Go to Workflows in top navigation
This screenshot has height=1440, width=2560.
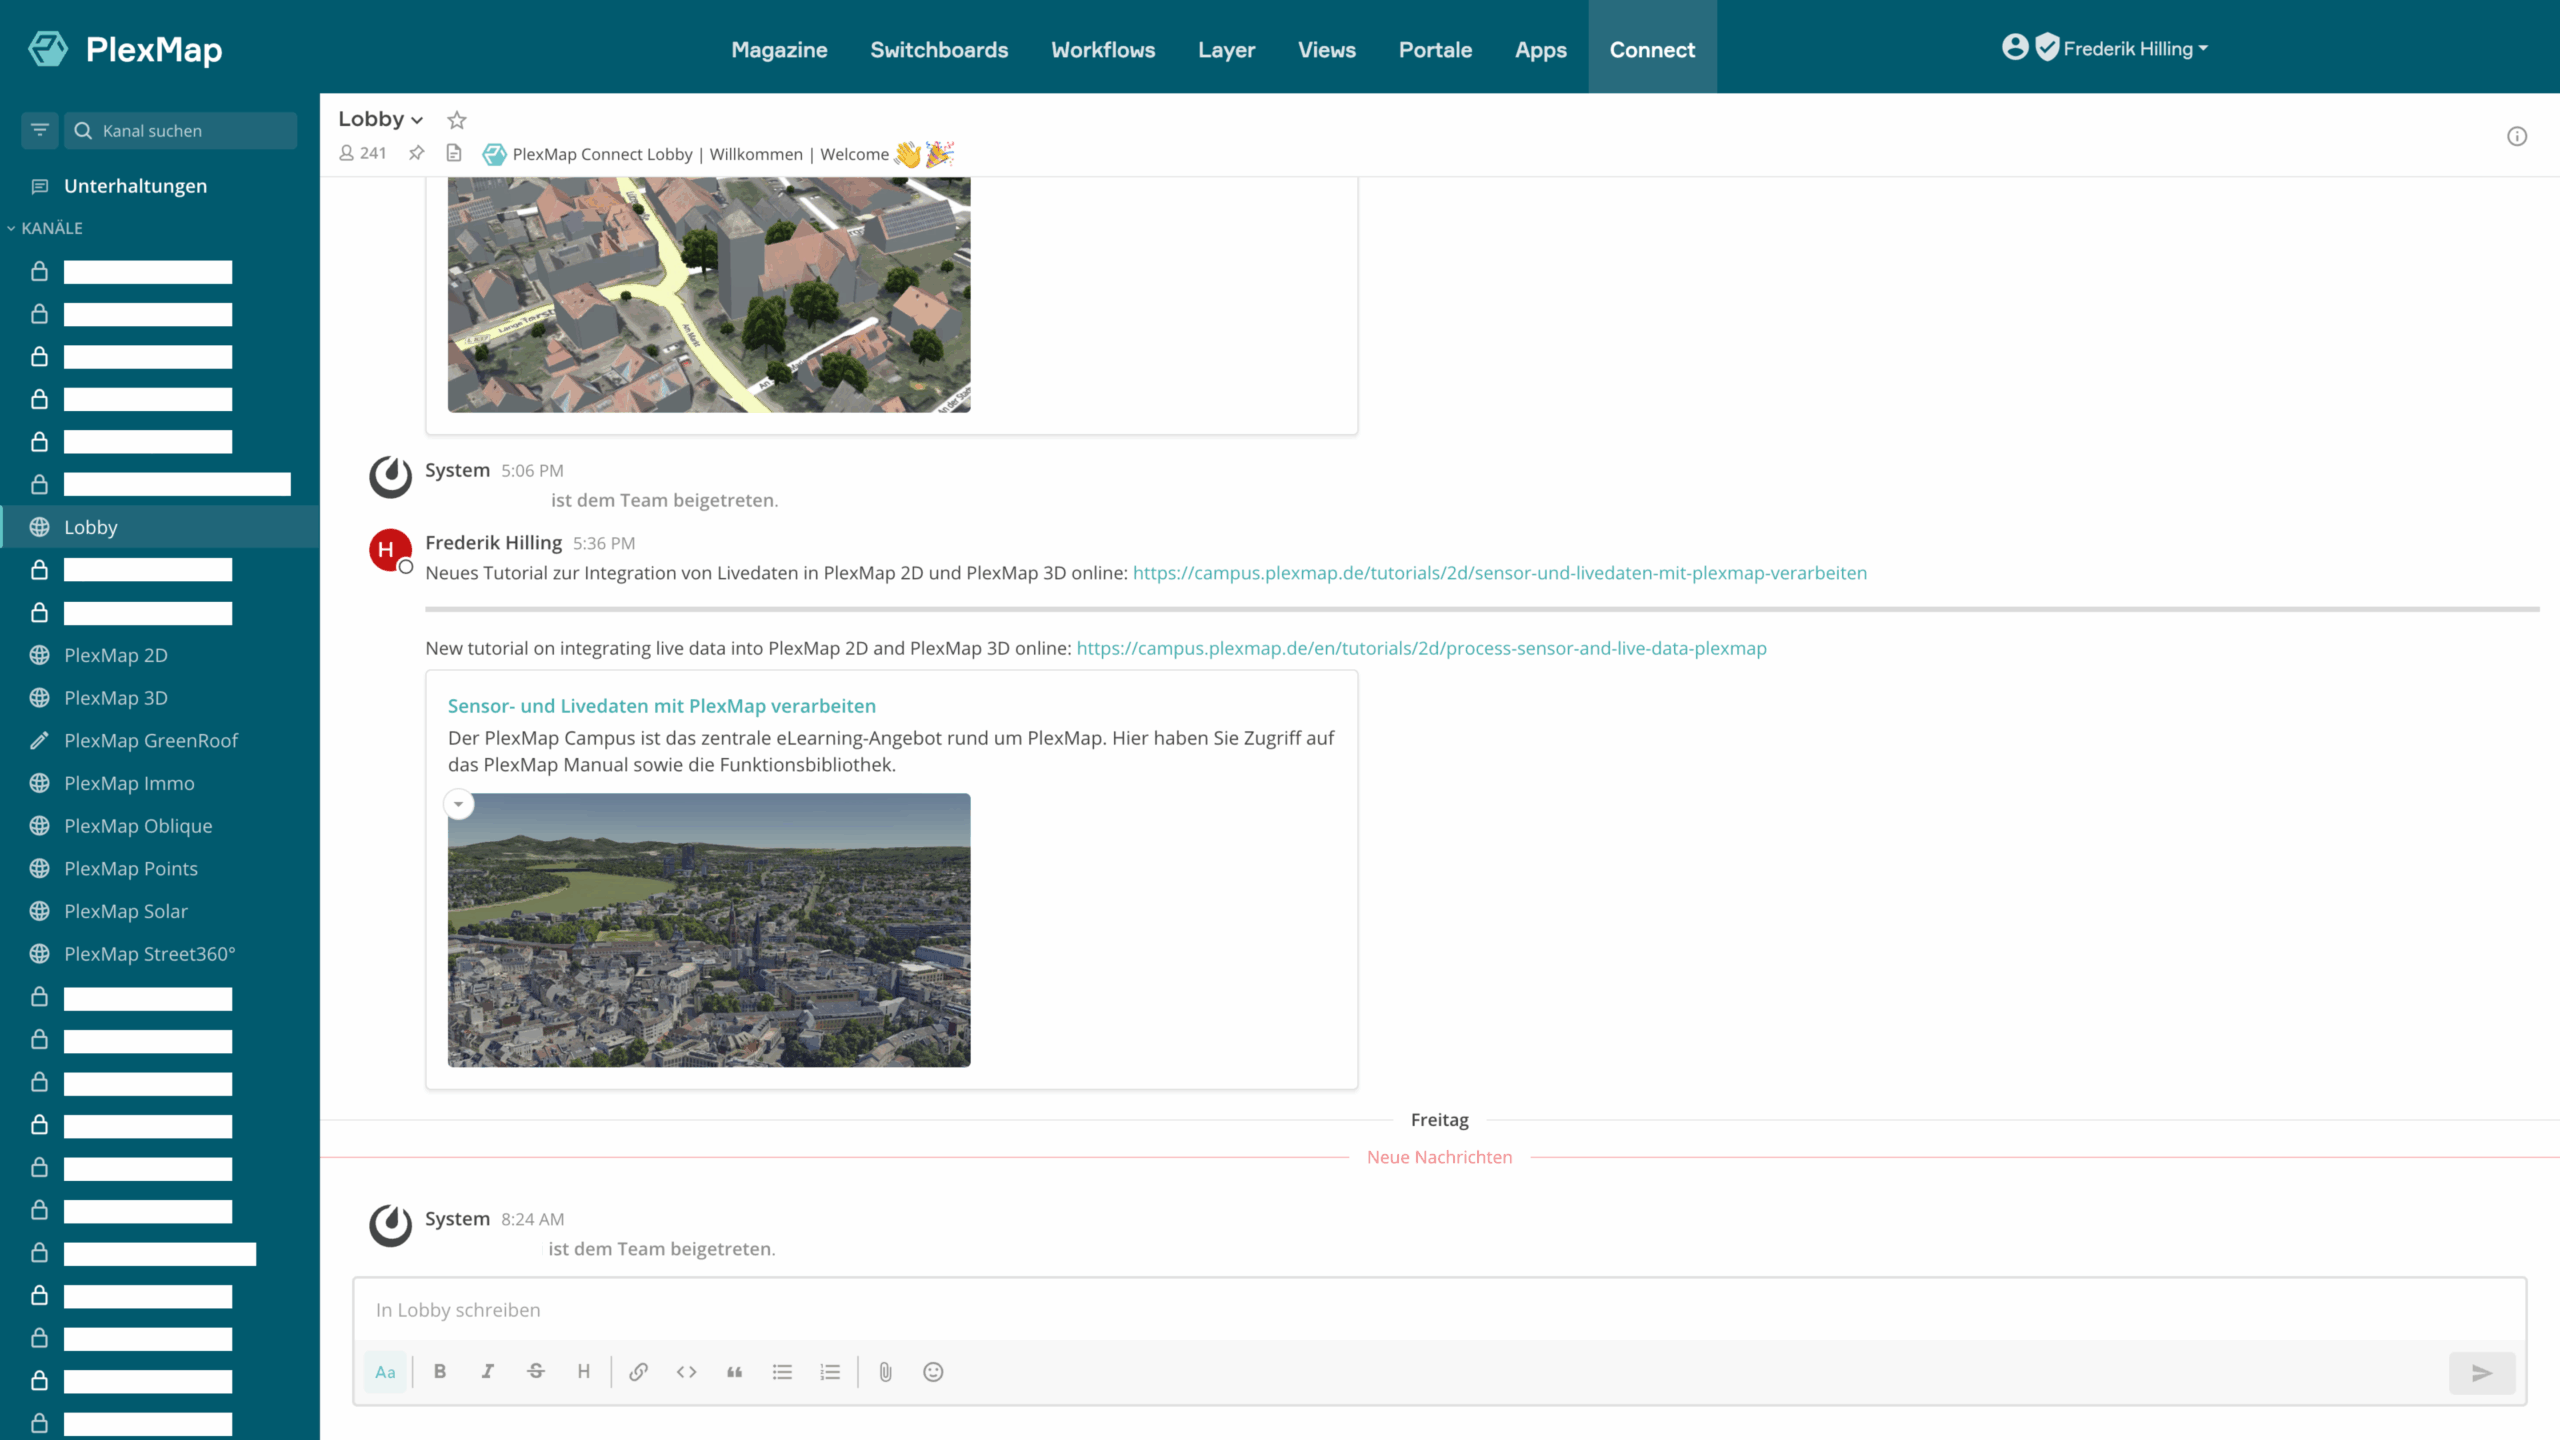tap(1103, 49)
